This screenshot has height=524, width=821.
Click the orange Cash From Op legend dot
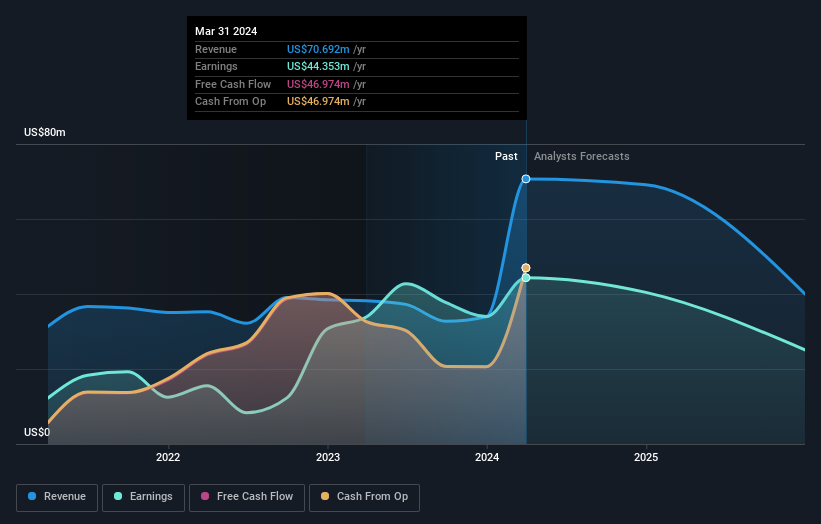tap(325, 496)
